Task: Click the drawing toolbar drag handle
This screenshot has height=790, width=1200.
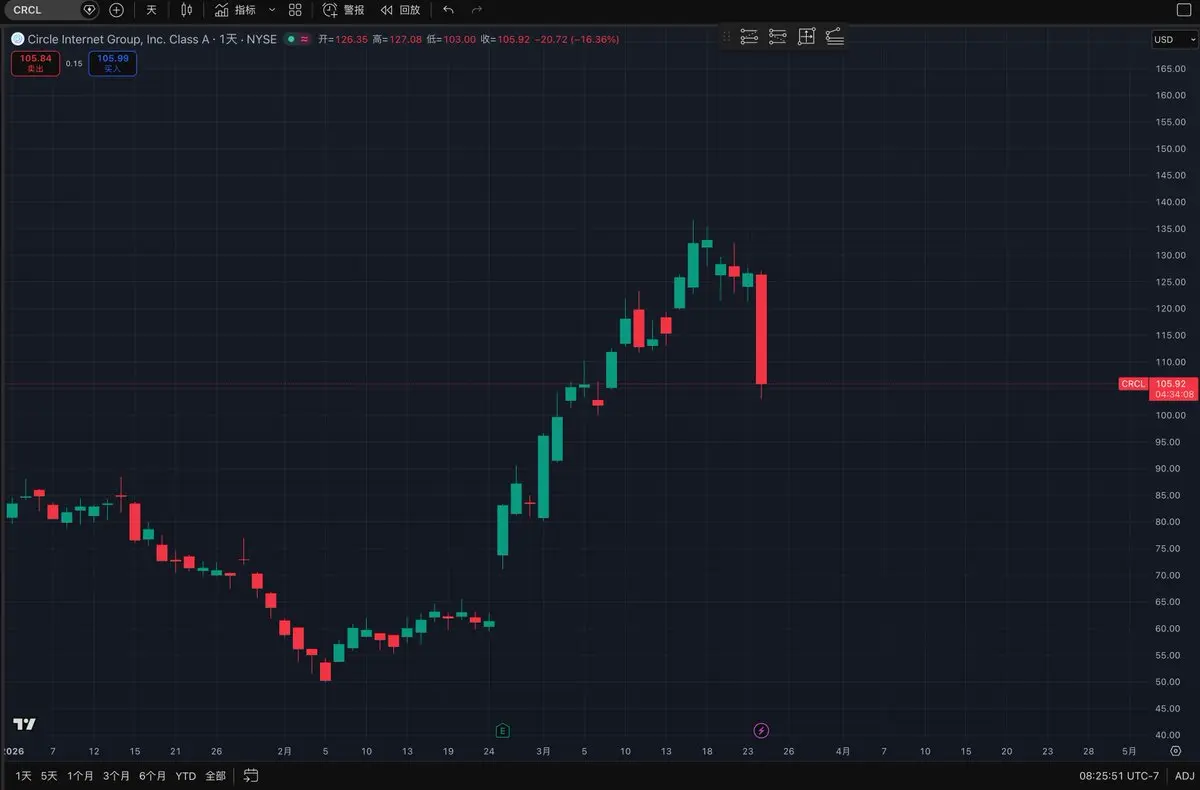Action: [727, 37]
